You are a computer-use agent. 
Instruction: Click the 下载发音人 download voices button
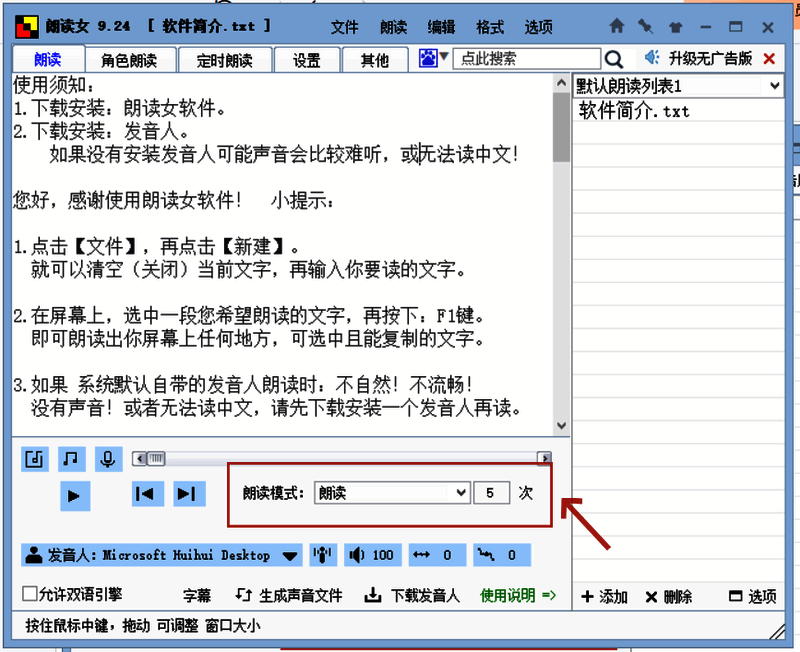click(x=420, y=594)
